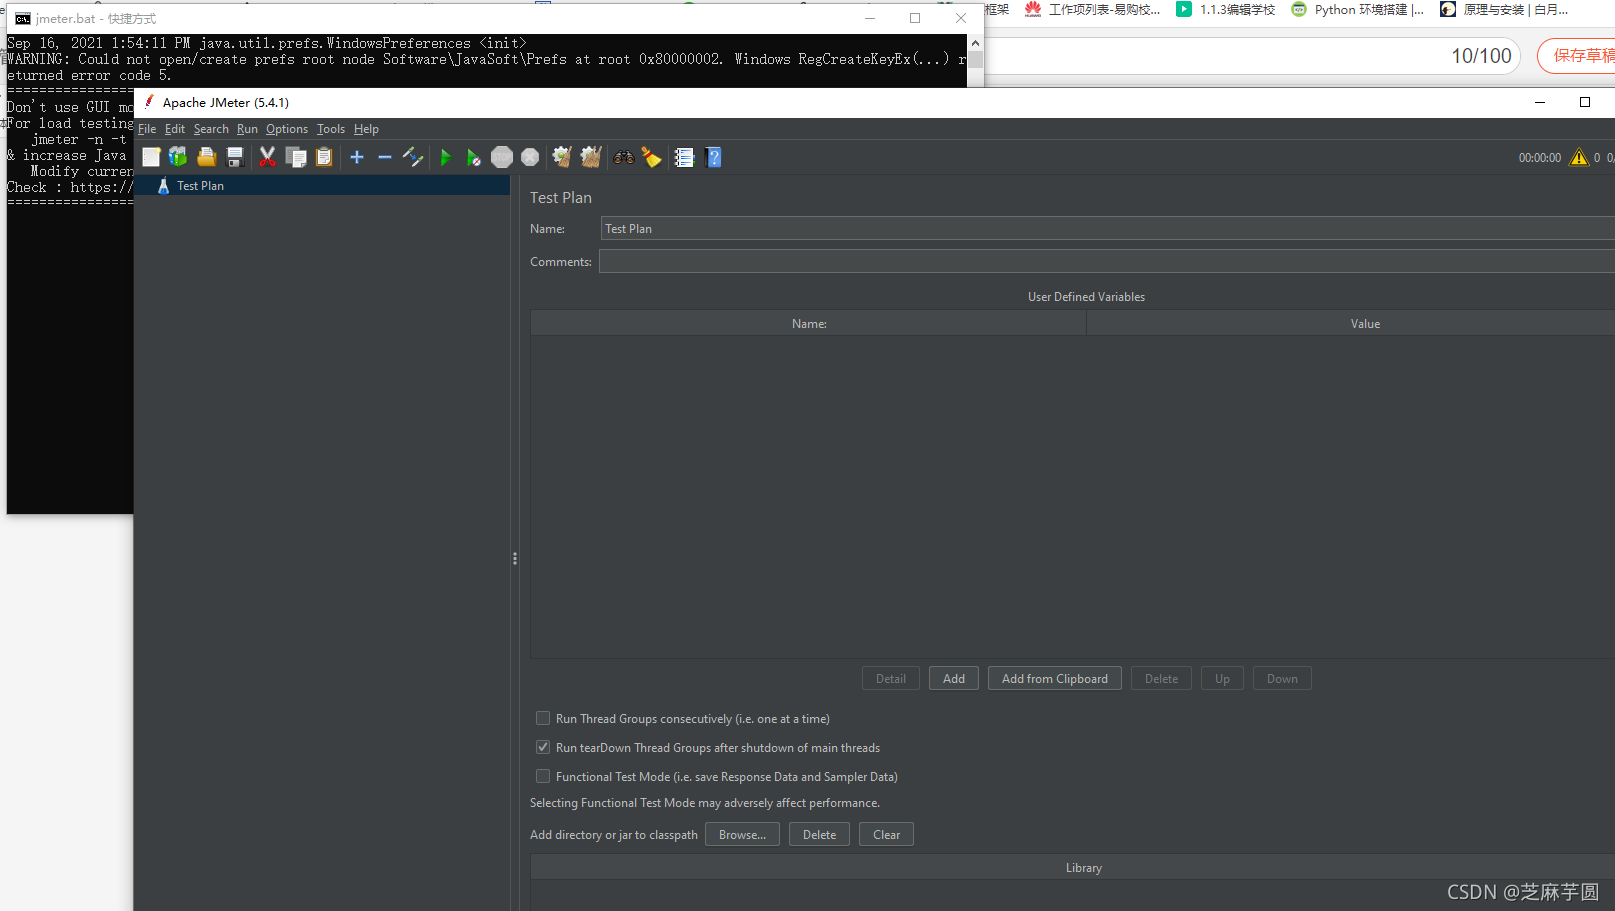
Task: Enable Run Thread Groups consecutively checkbox
Action: [543, 718]
